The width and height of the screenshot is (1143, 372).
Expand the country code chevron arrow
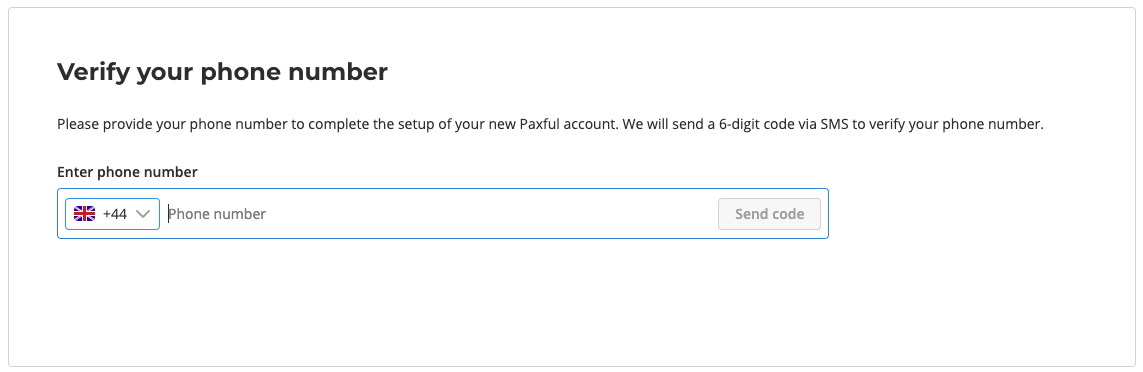143,214
